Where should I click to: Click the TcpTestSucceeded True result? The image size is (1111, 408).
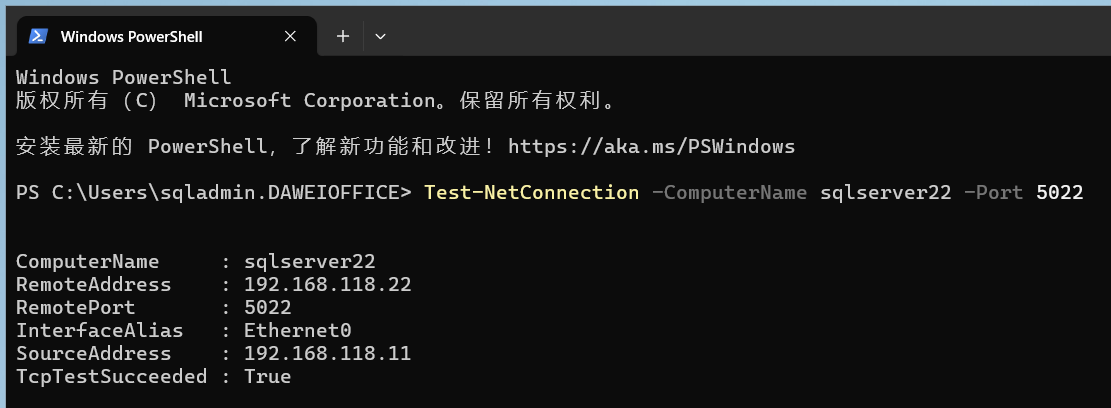tap(267, 377)
